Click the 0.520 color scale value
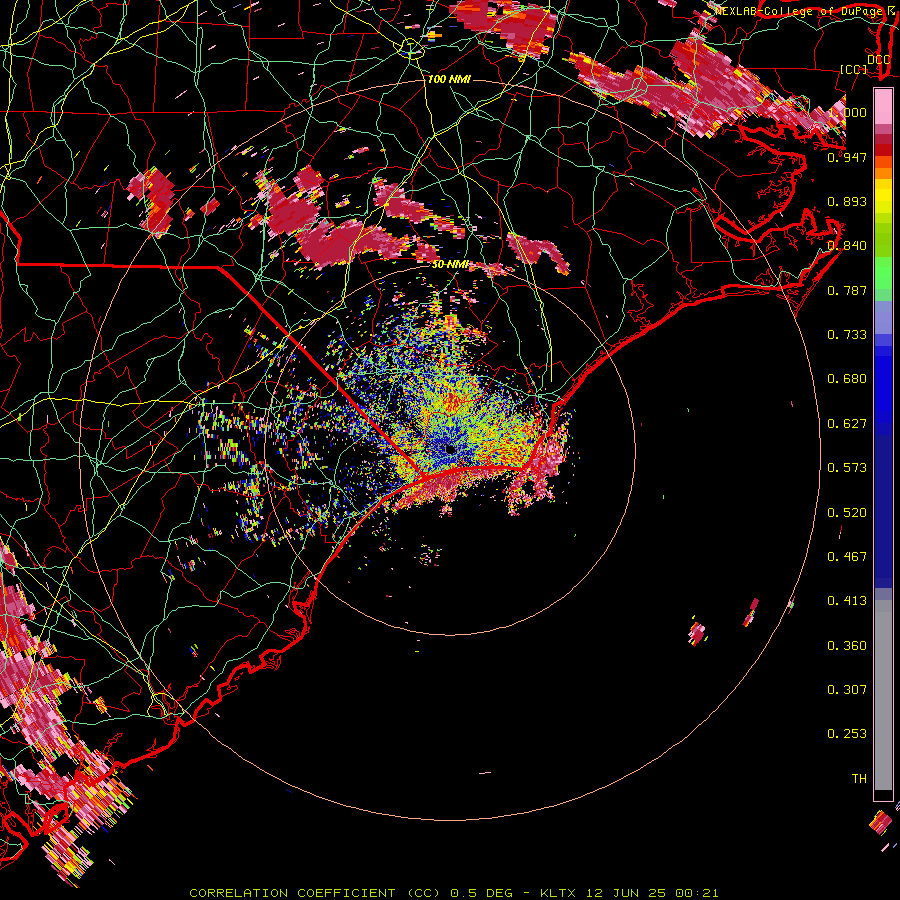The image size is (900, 900). (x=847, y=512)
